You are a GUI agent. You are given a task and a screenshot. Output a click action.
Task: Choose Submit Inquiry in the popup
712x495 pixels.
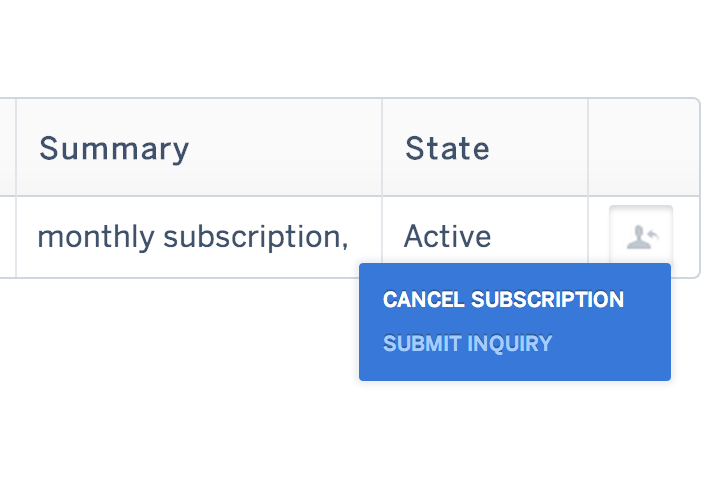(467, 344)
